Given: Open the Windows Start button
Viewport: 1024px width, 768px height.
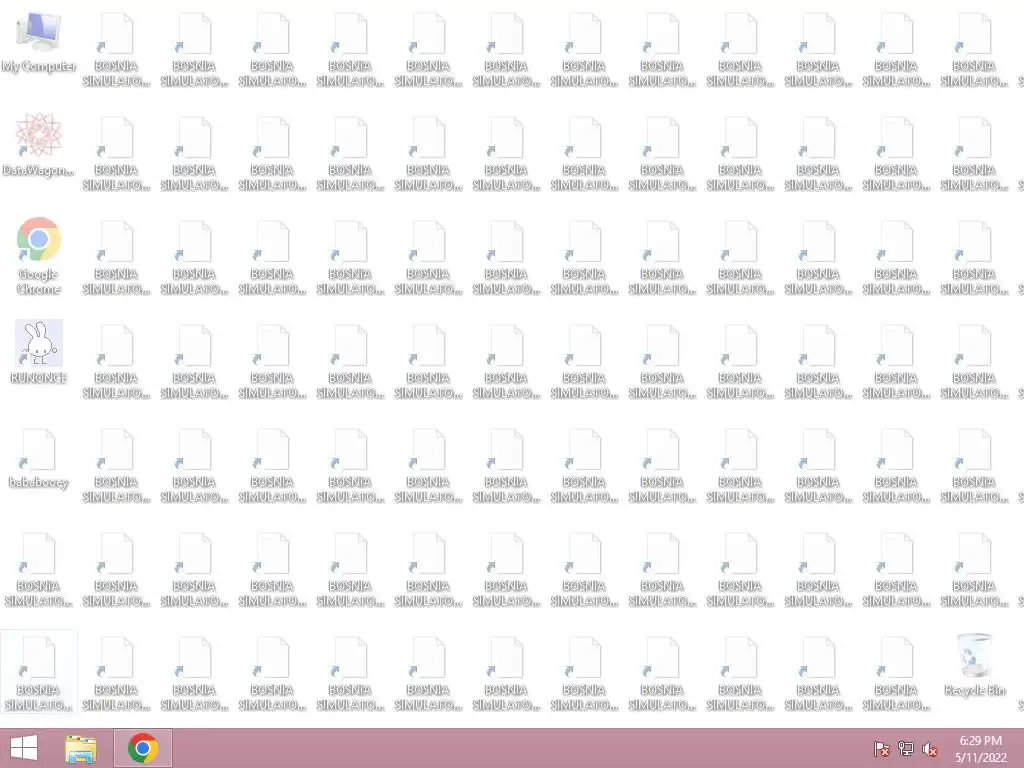Looking at the screenshot, I should point(24,748).
